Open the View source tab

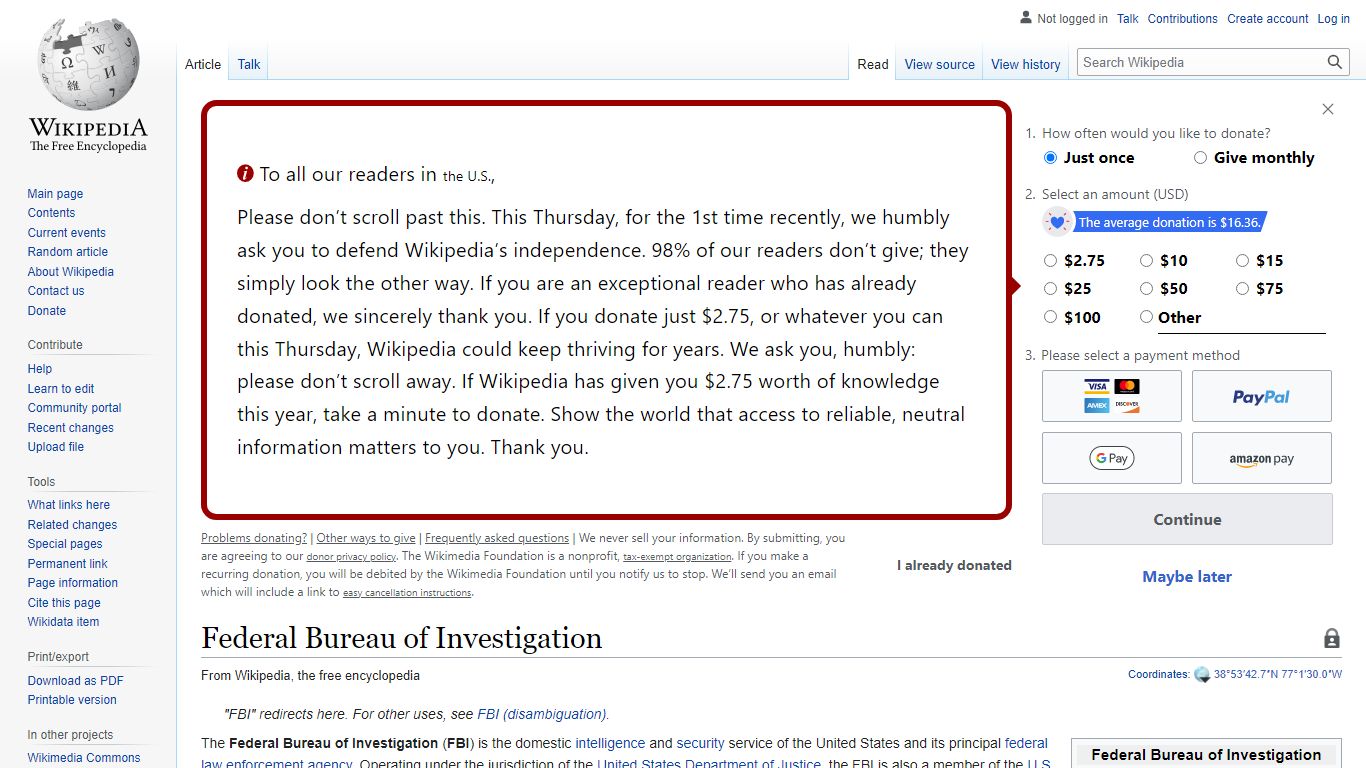point(940,64)
